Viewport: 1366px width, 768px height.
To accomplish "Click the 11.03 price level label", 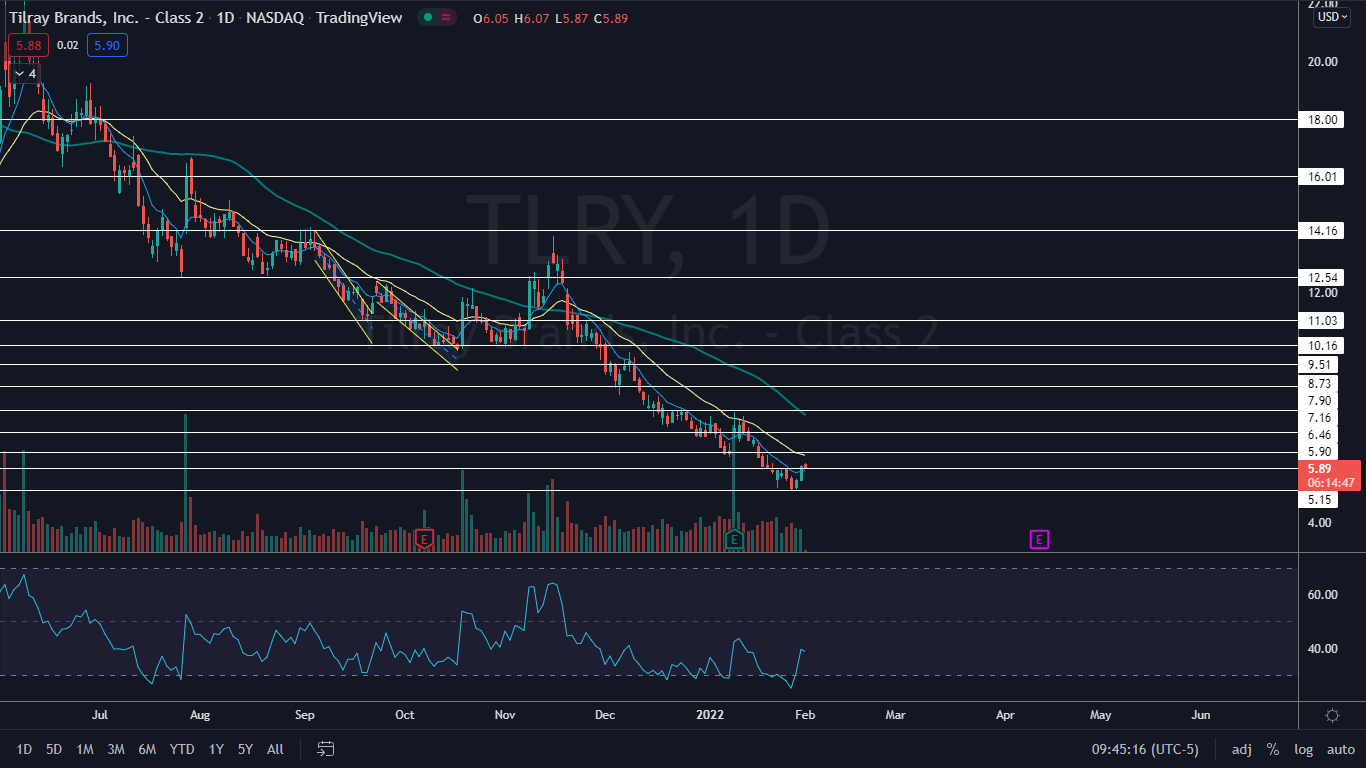I will [1322, 321].
